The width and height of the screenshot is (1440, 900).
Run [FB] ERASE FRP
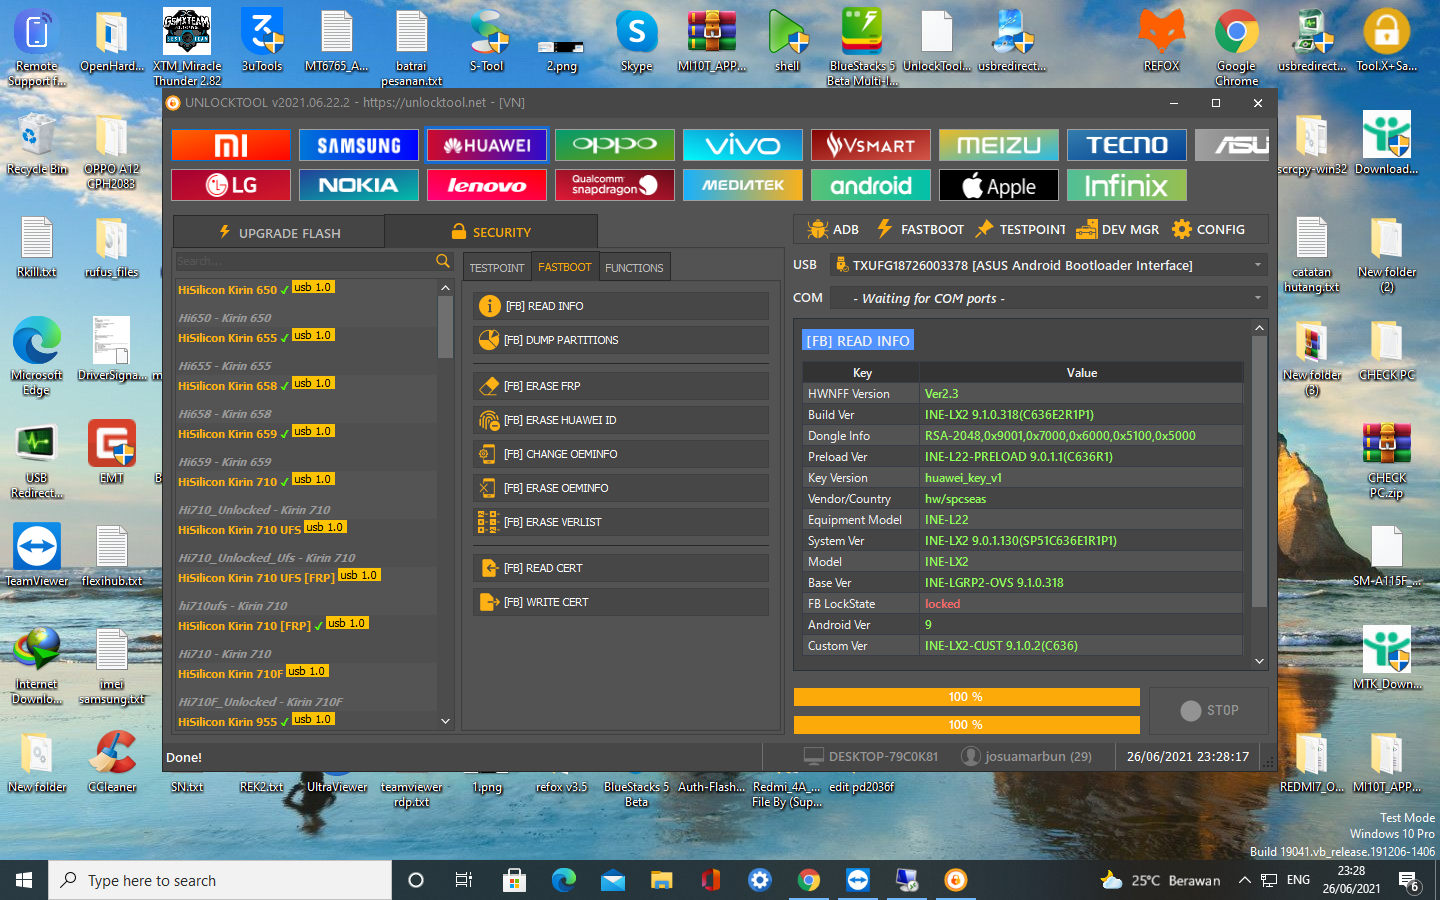pos(621,386)
